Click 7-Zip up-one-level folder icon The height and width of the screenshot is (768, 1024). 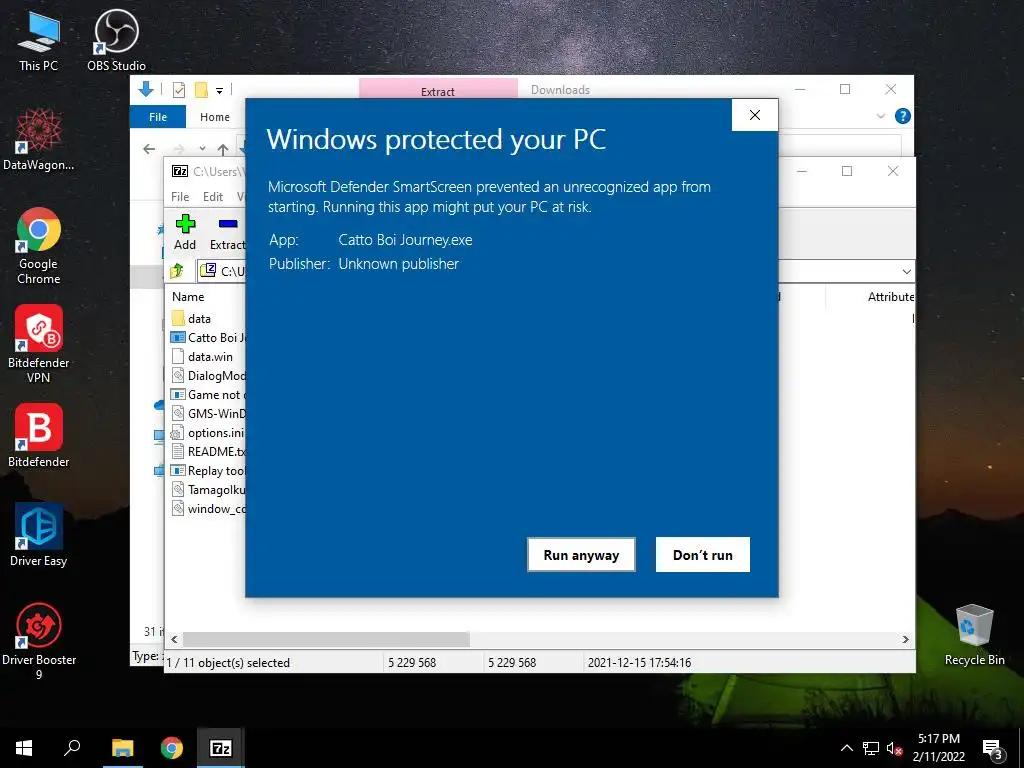point(177,270)
